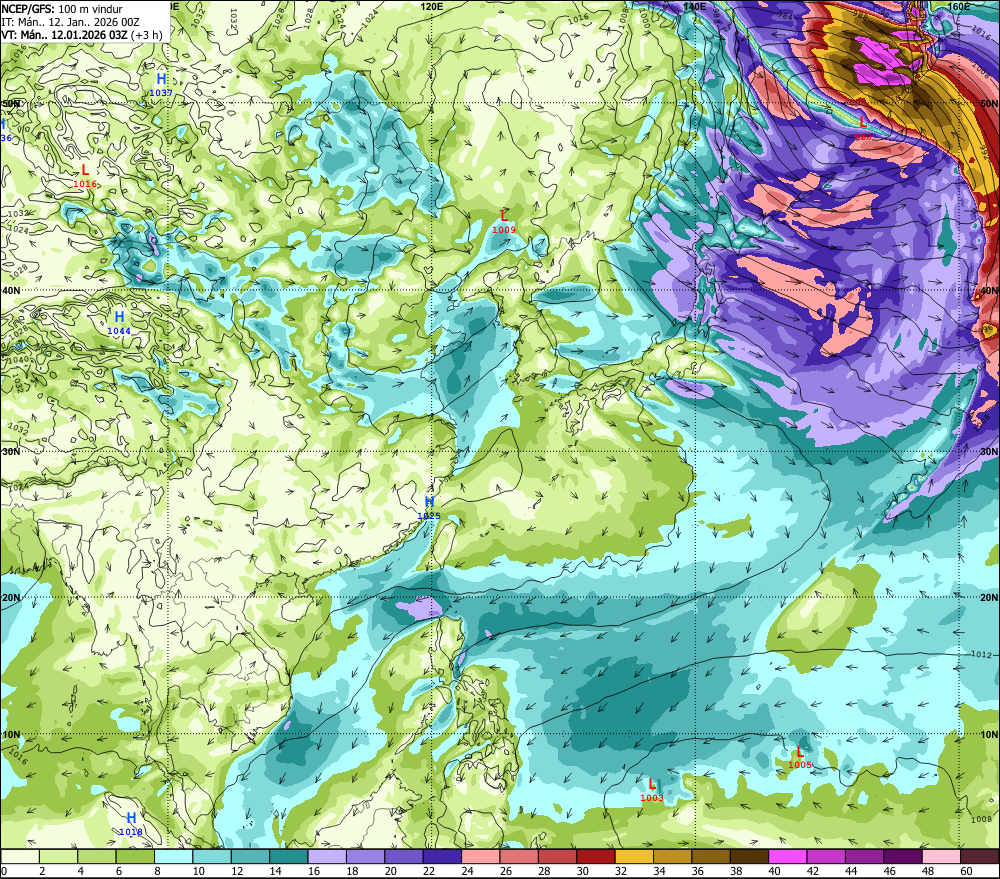Click the lavender 16–18 legend swatch

click(x=327, y=856)
